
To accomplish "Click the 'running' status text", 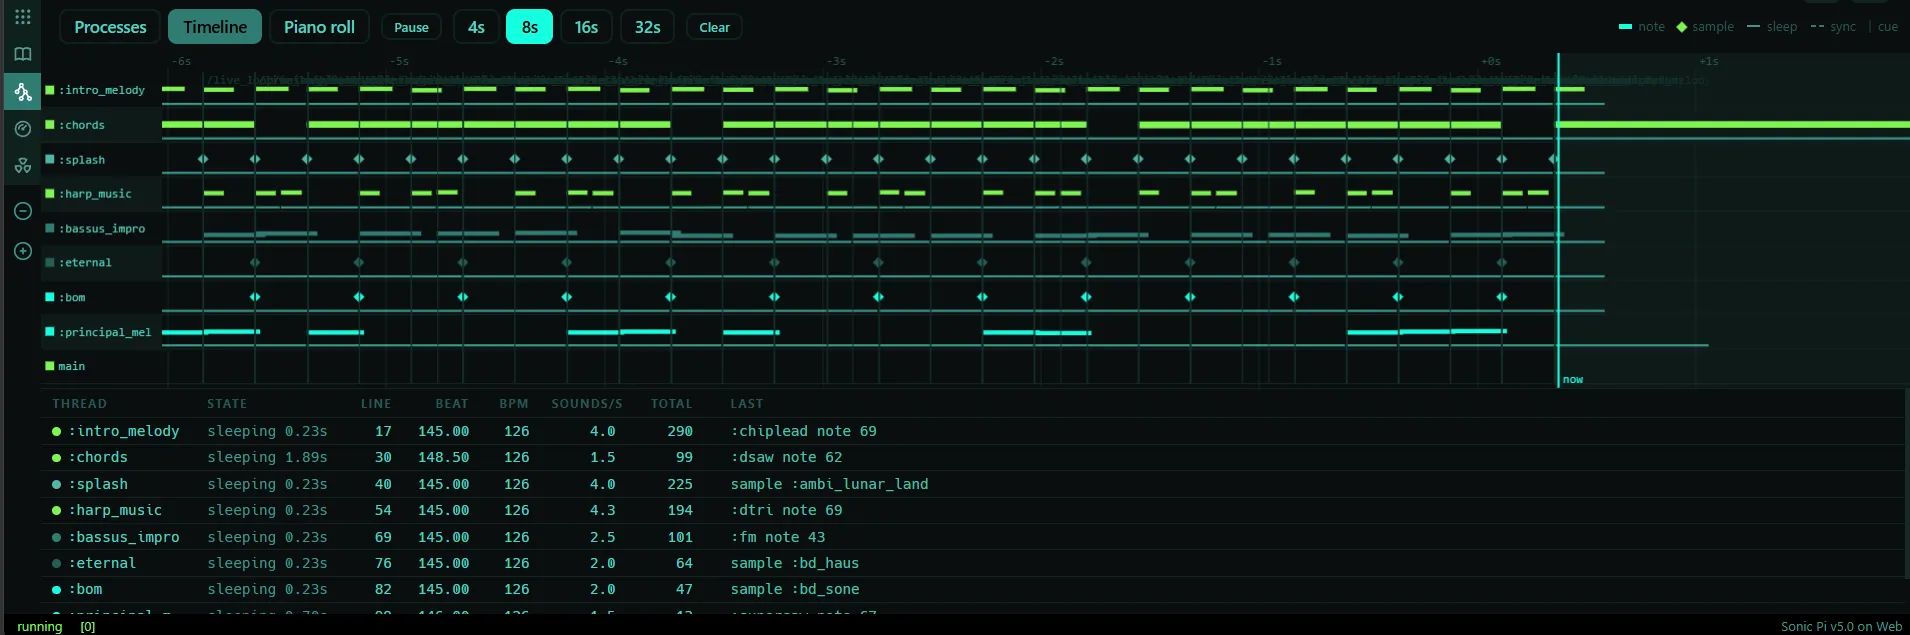I will click(40, 627).
